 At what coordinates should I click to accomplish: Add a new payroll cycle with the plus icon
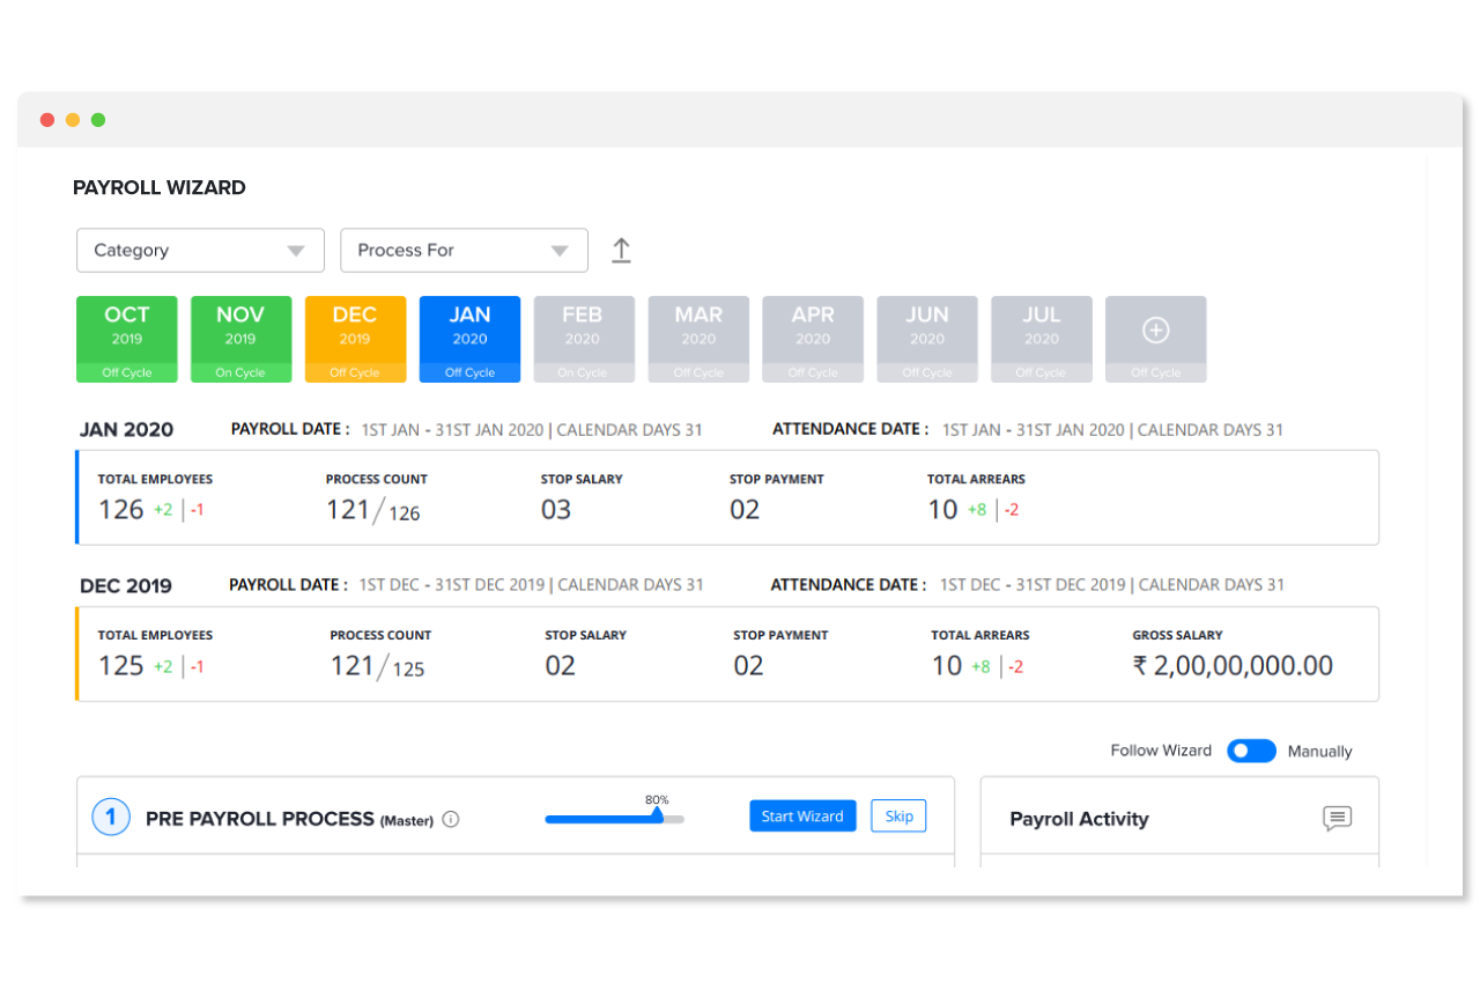1155,329
